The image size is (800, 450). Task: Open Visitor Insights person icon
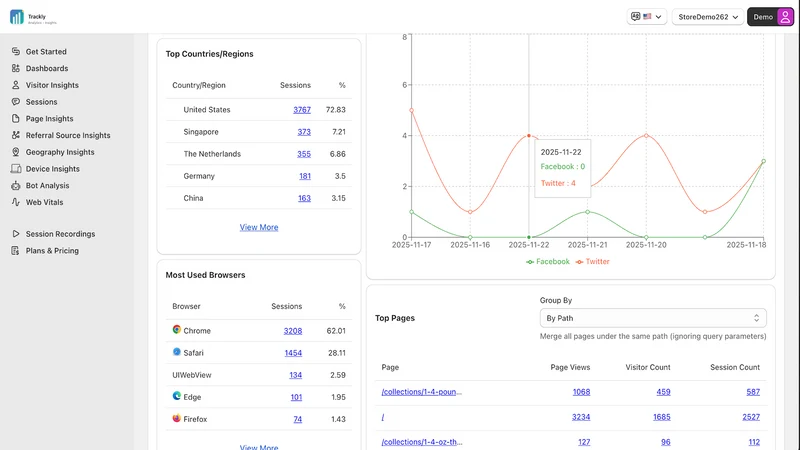16,85
